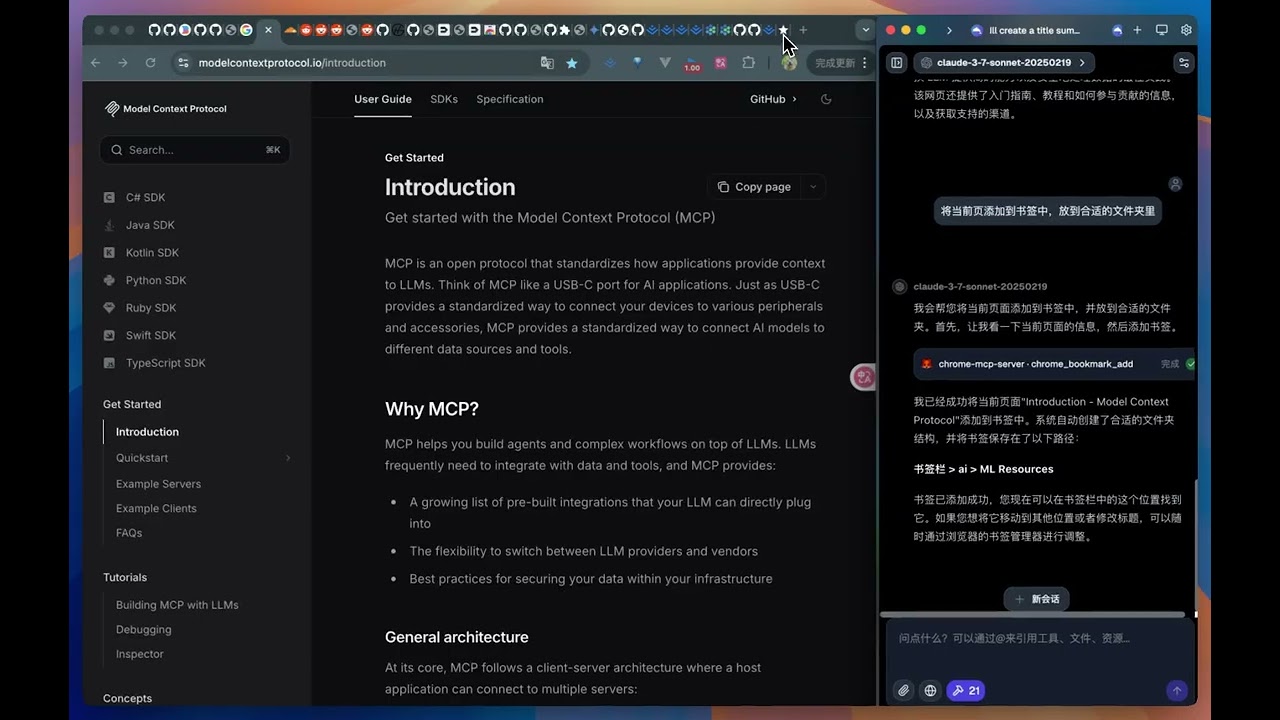This screenshot has width=1280, height=720.
Task: Click the translate page icon in address bar
Action: point(547,62)
